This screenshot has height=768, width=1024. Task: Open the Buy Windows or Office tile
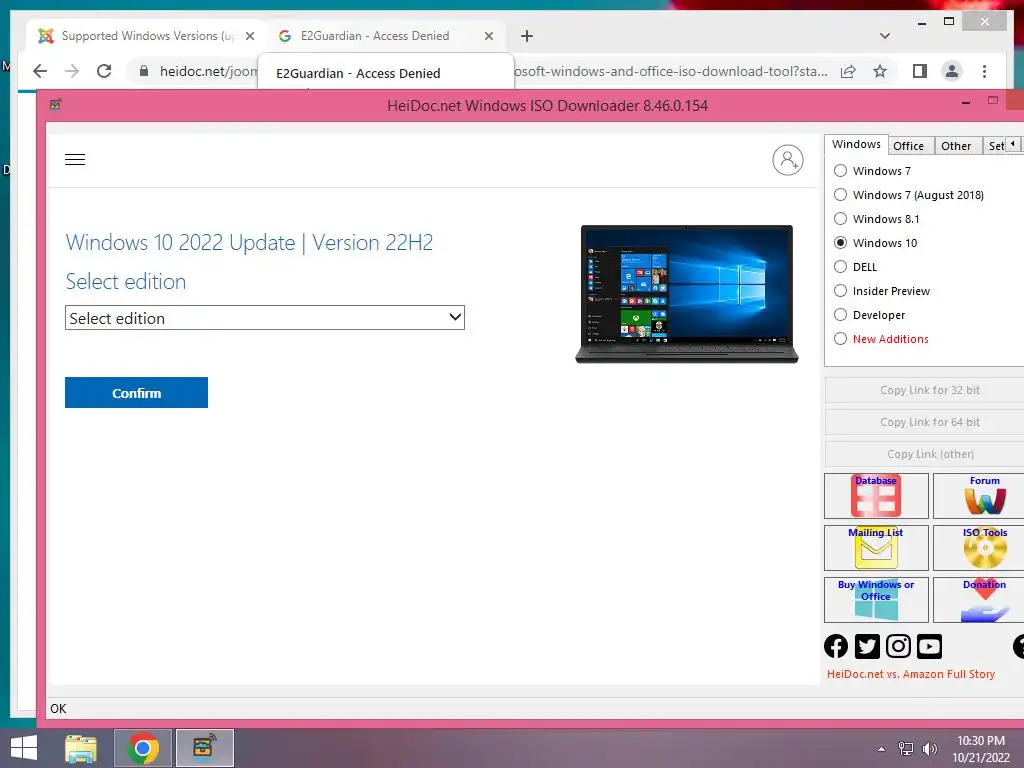click(876, 600)
